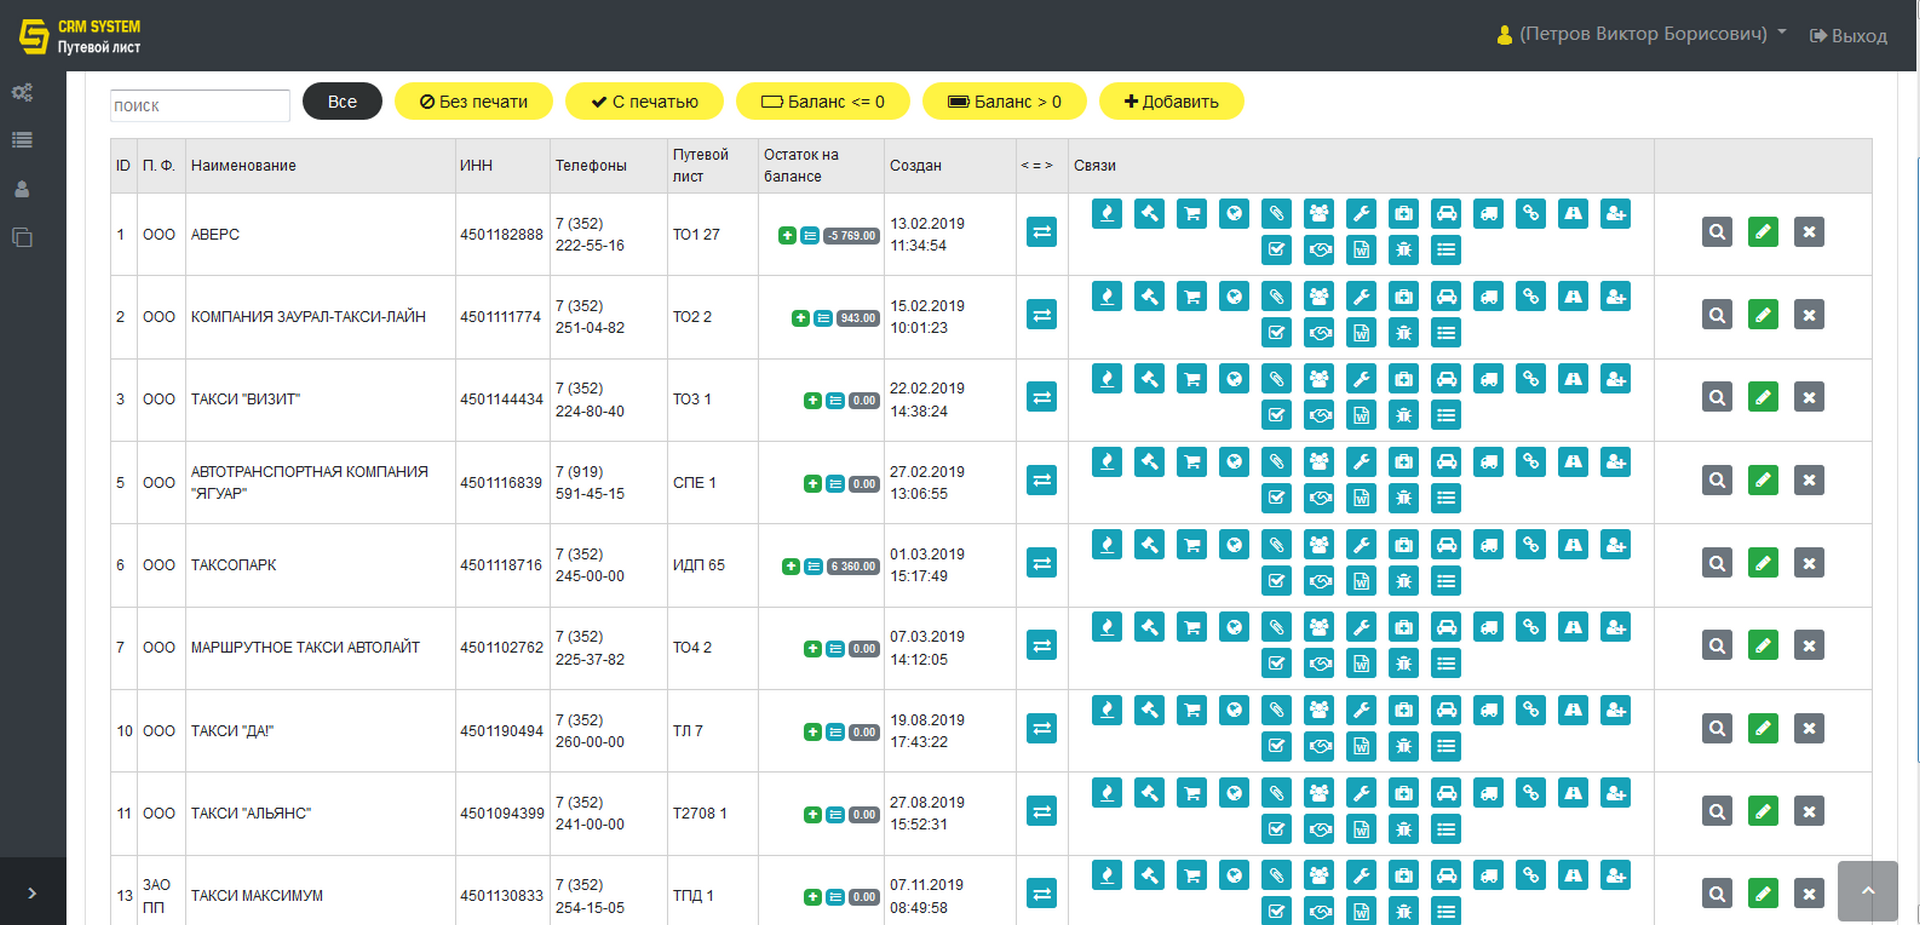This screenshot has width=1920, height=925.
Task: Click the checkbox-style tasks icon in the АВЕРС row
Action: pos(1276,250)
